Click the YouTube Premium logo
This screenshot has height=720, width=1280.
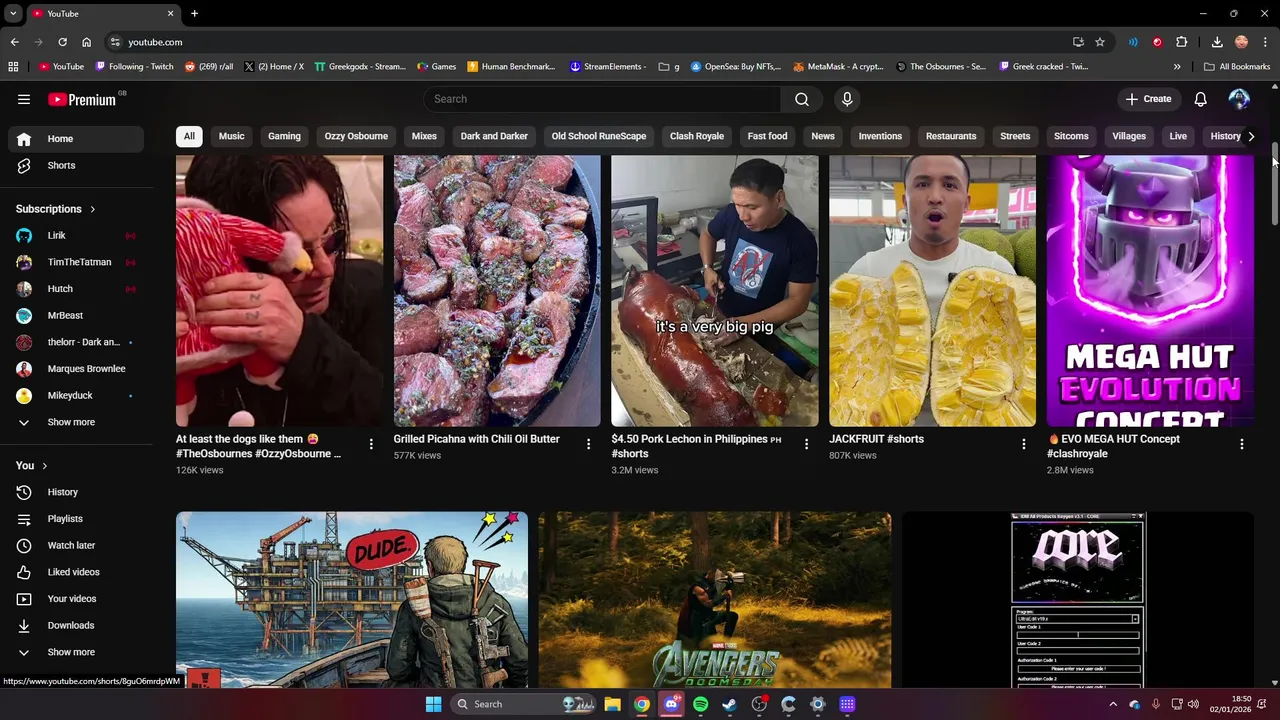(83, 99)
